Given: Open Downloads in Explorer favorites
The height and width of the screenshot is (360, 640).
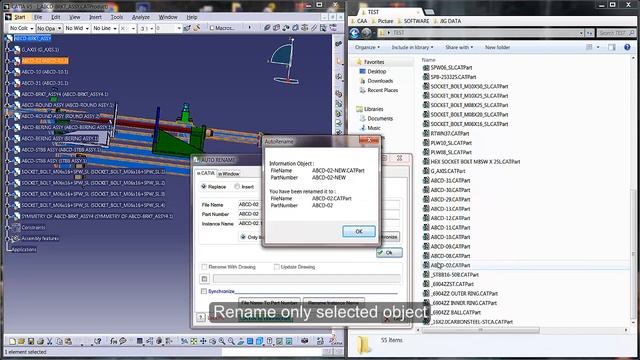Looking at the screenshot, I should [x=380, y=81].
